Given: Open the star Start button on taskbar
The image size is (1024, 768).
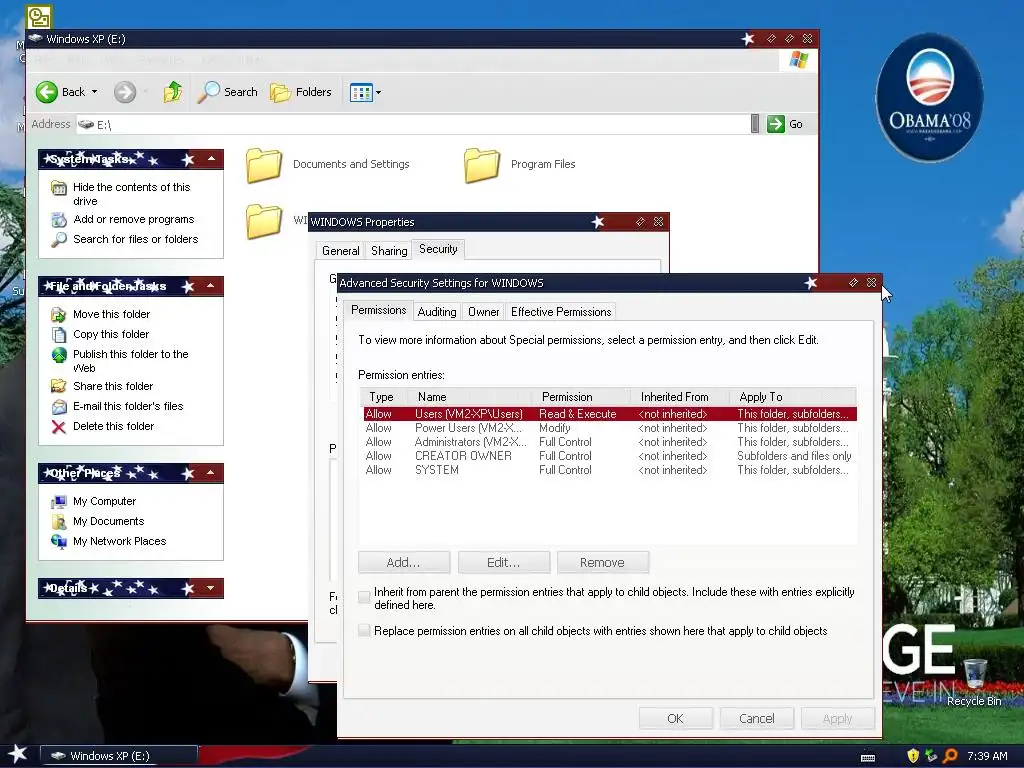Looking at the screenshot, I should pos(18,755).
